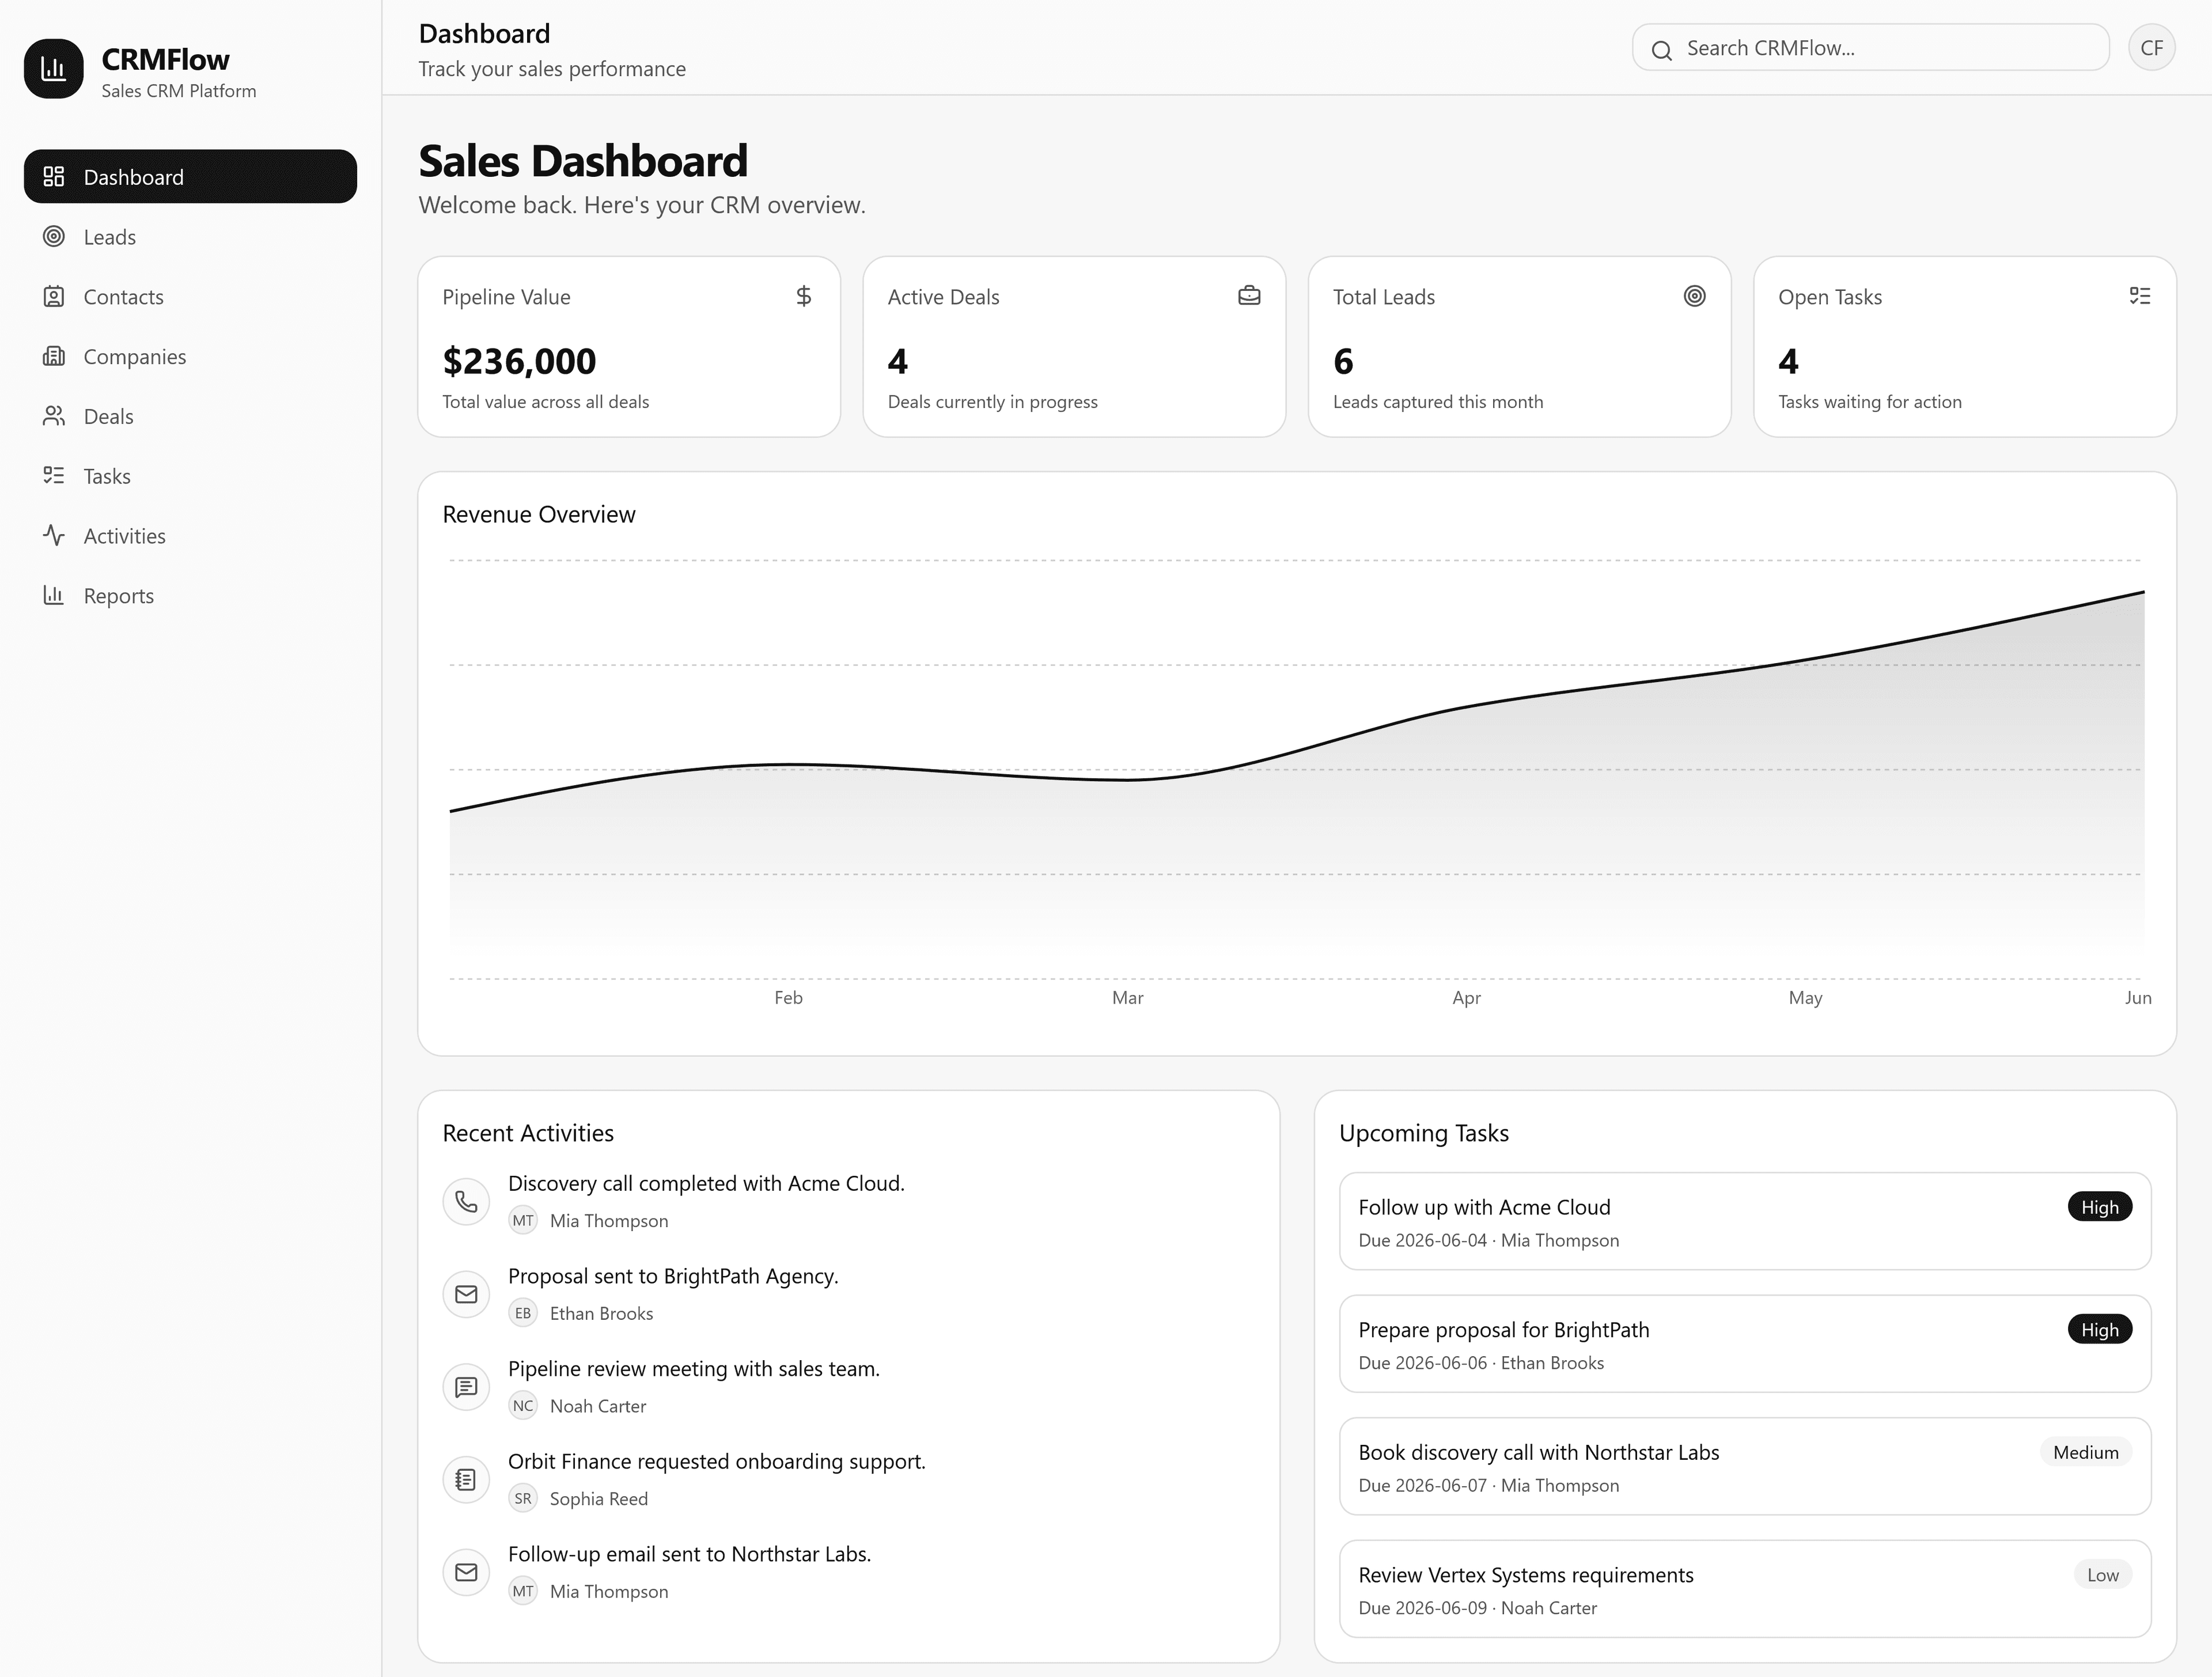Click the Mar label on revenue chart
This screenshot has height=1677, width=2212.
coord(1127,998)
